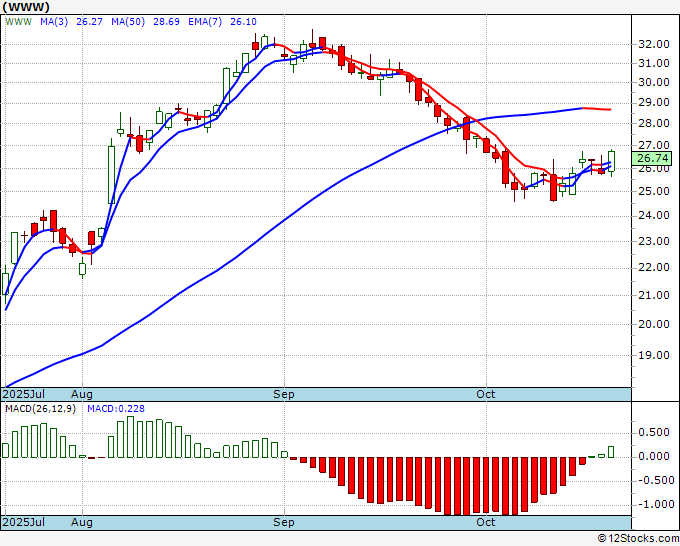680x546 pixels.
Task: Click the last green candlestick on chart
Action: tap(611, 159)
